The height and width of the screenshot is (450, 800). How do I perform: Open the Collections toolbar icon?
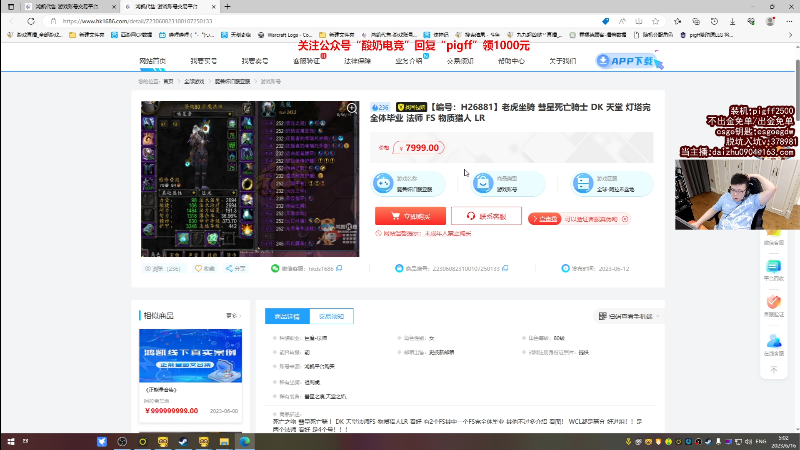[696, 21]
